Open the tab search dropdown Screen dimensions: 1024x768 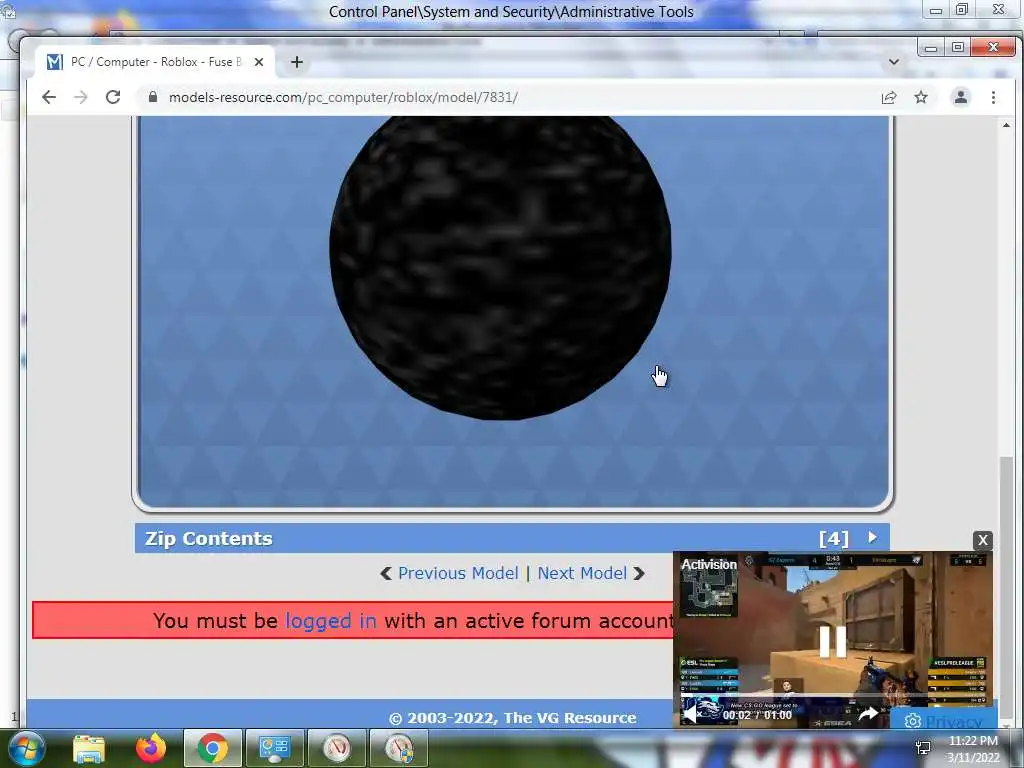(x=893, y=62)
